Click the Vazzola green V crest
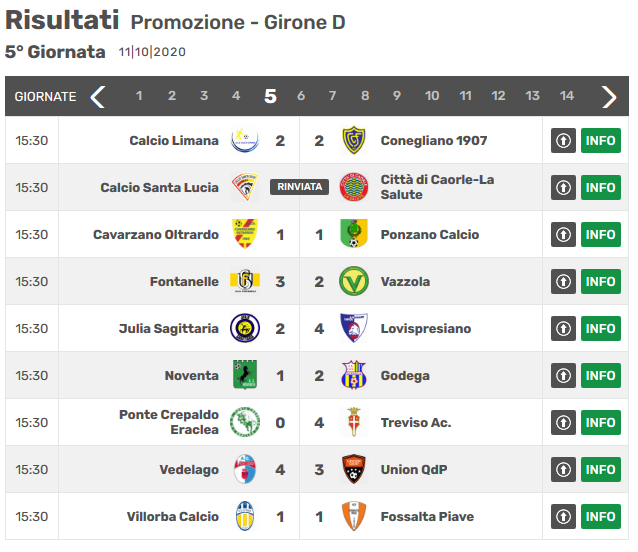The image size is (638, 552). (x=354, y=281)
